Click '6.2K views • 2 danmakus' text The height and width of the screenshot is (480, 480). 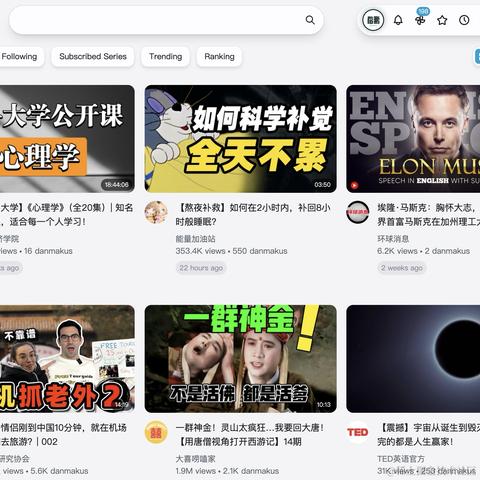click(424, 251)
